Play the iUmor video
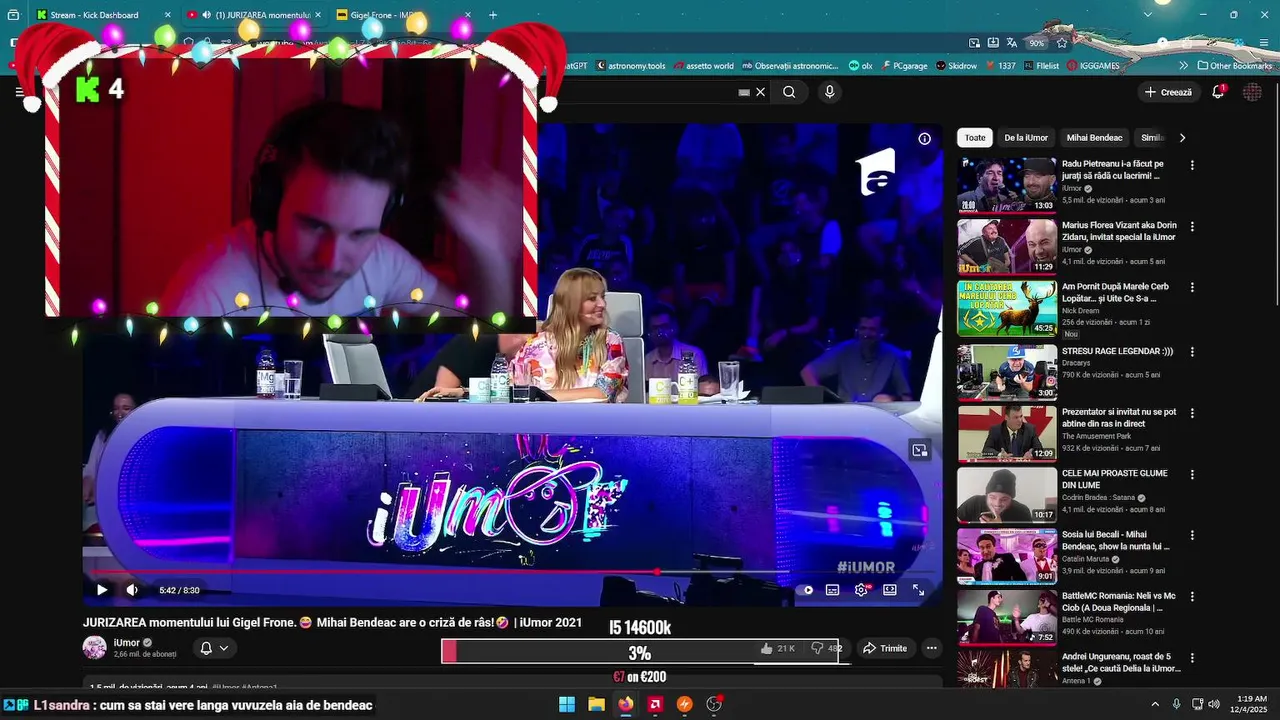The height and width of the screenshot is (720, 1280). coord(101,590)
